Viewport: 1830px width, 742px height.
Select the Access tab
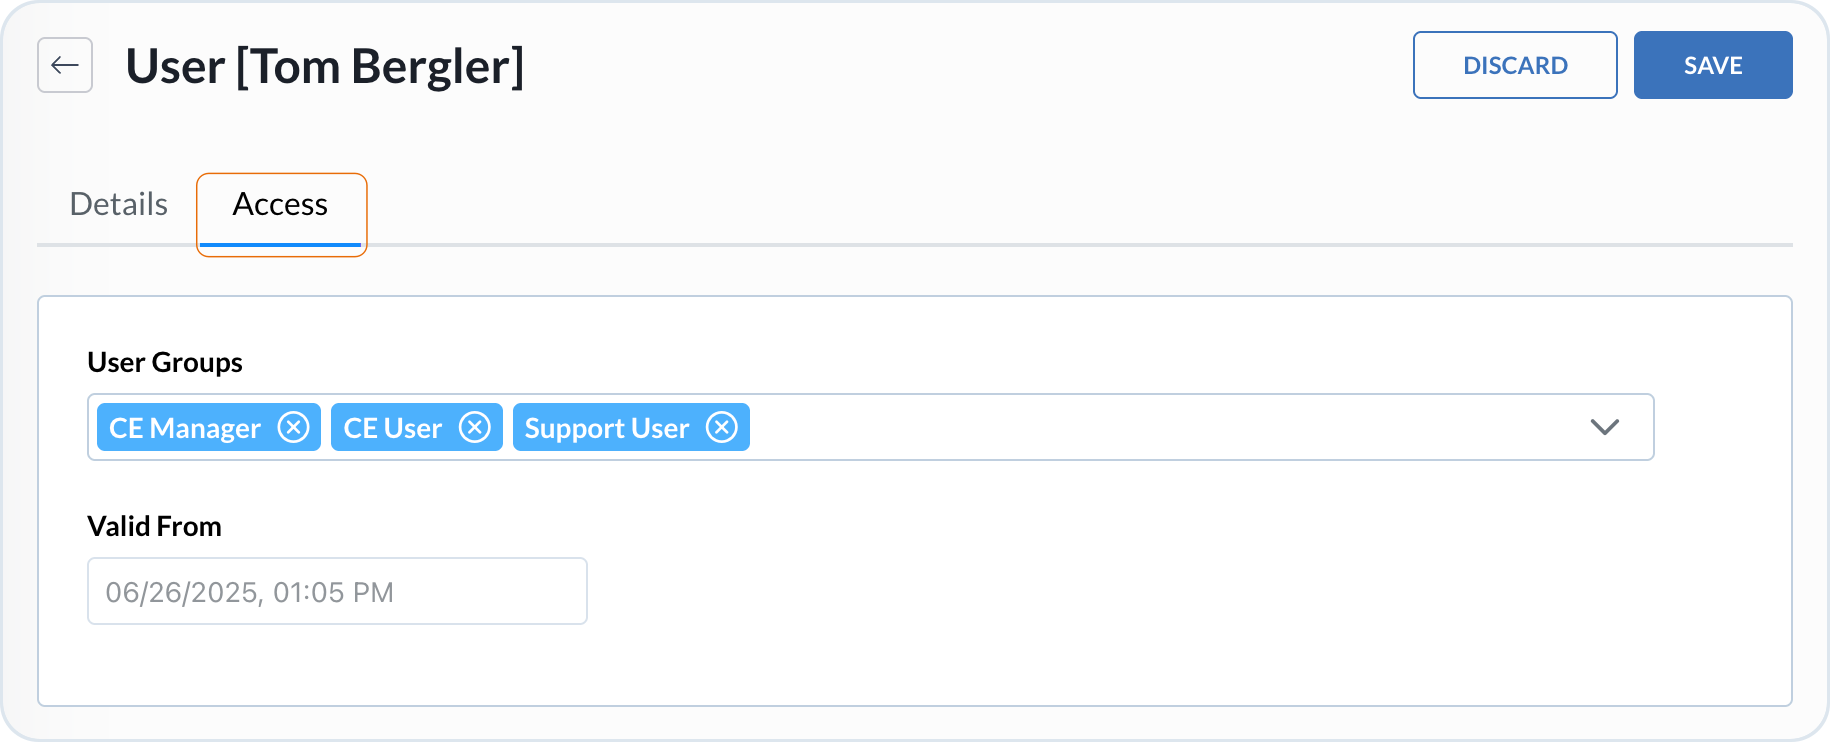coord(281,204)
